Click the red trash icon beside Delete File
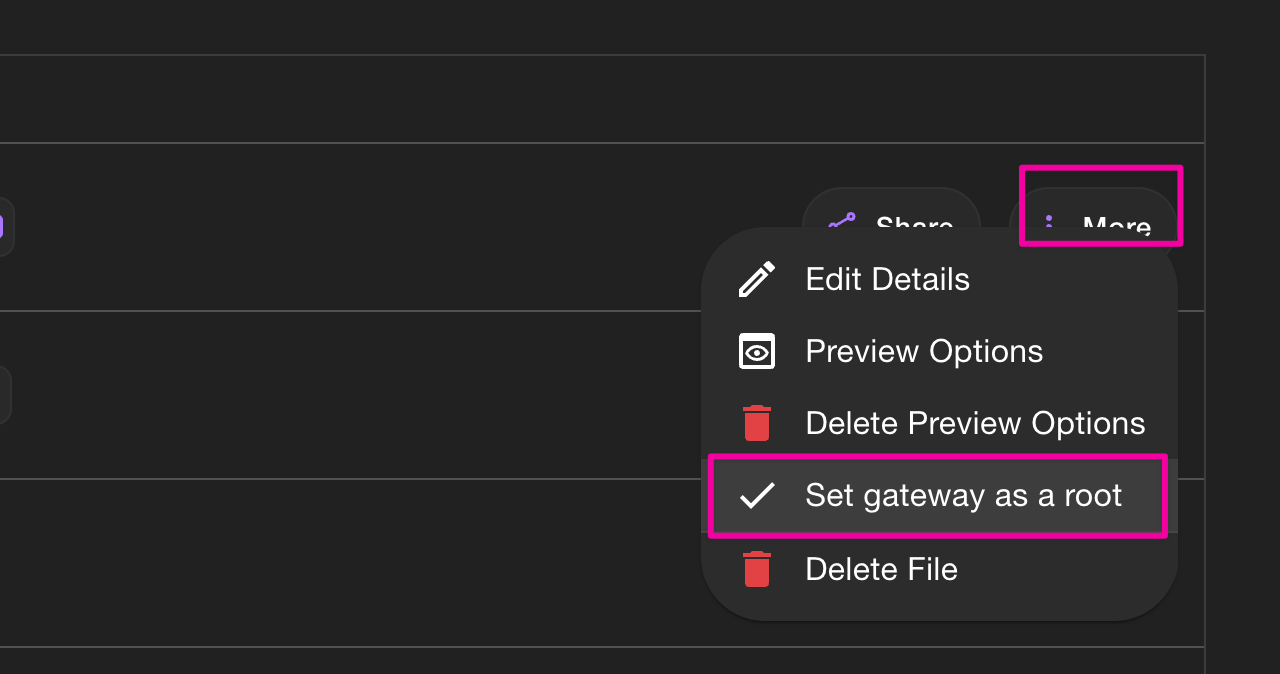Screen dimensions: 1280x674 pos(757,569)
